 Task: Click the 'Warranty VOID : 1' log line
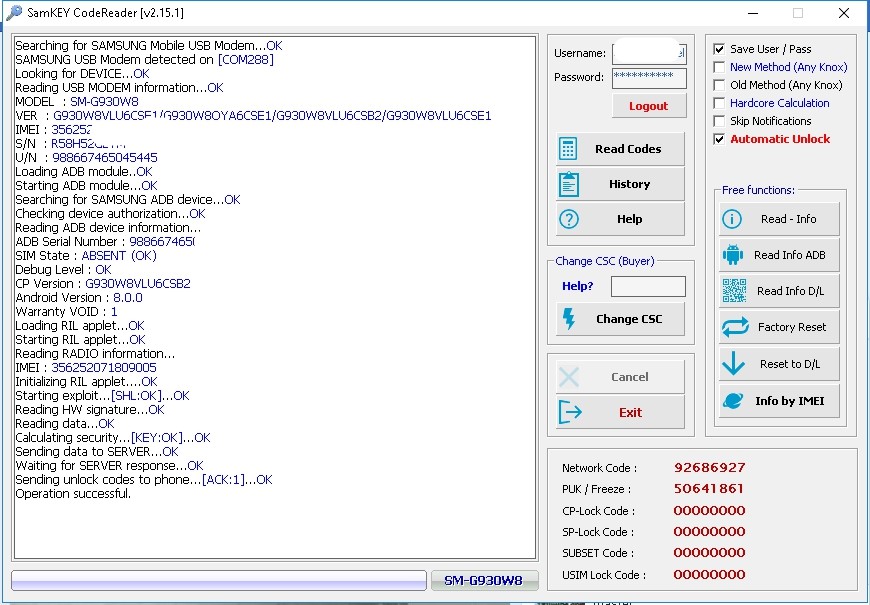click(67, 311)
